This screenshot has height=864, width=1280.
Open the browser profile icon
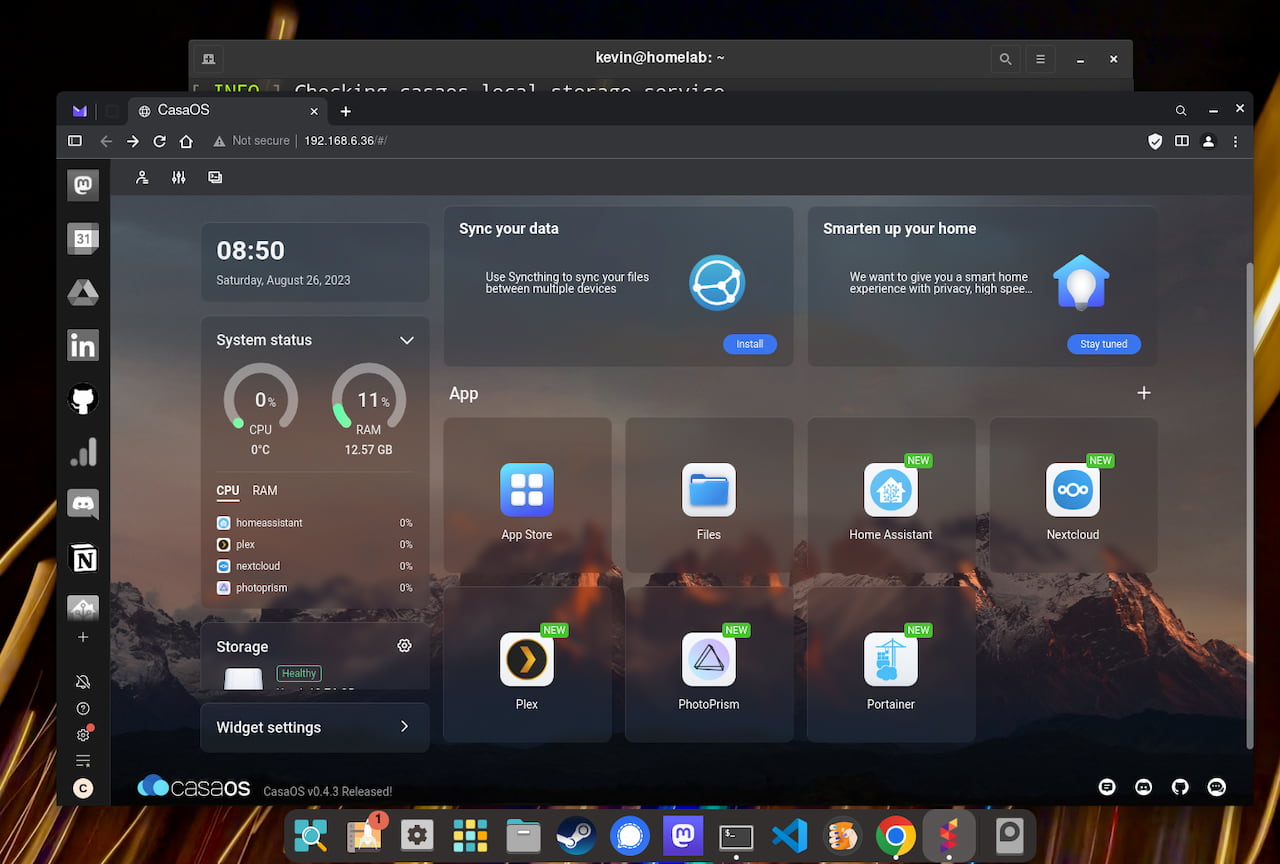click(x=1209, y=141)
